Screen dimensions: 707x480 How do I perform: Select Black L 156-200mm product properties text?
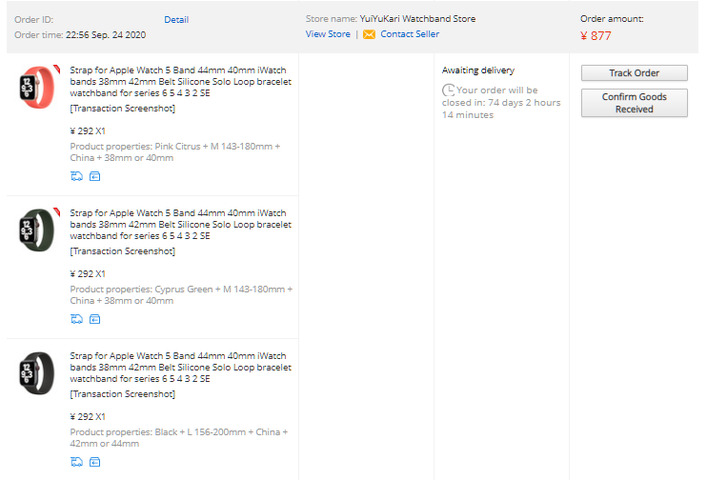pos(179,438)
